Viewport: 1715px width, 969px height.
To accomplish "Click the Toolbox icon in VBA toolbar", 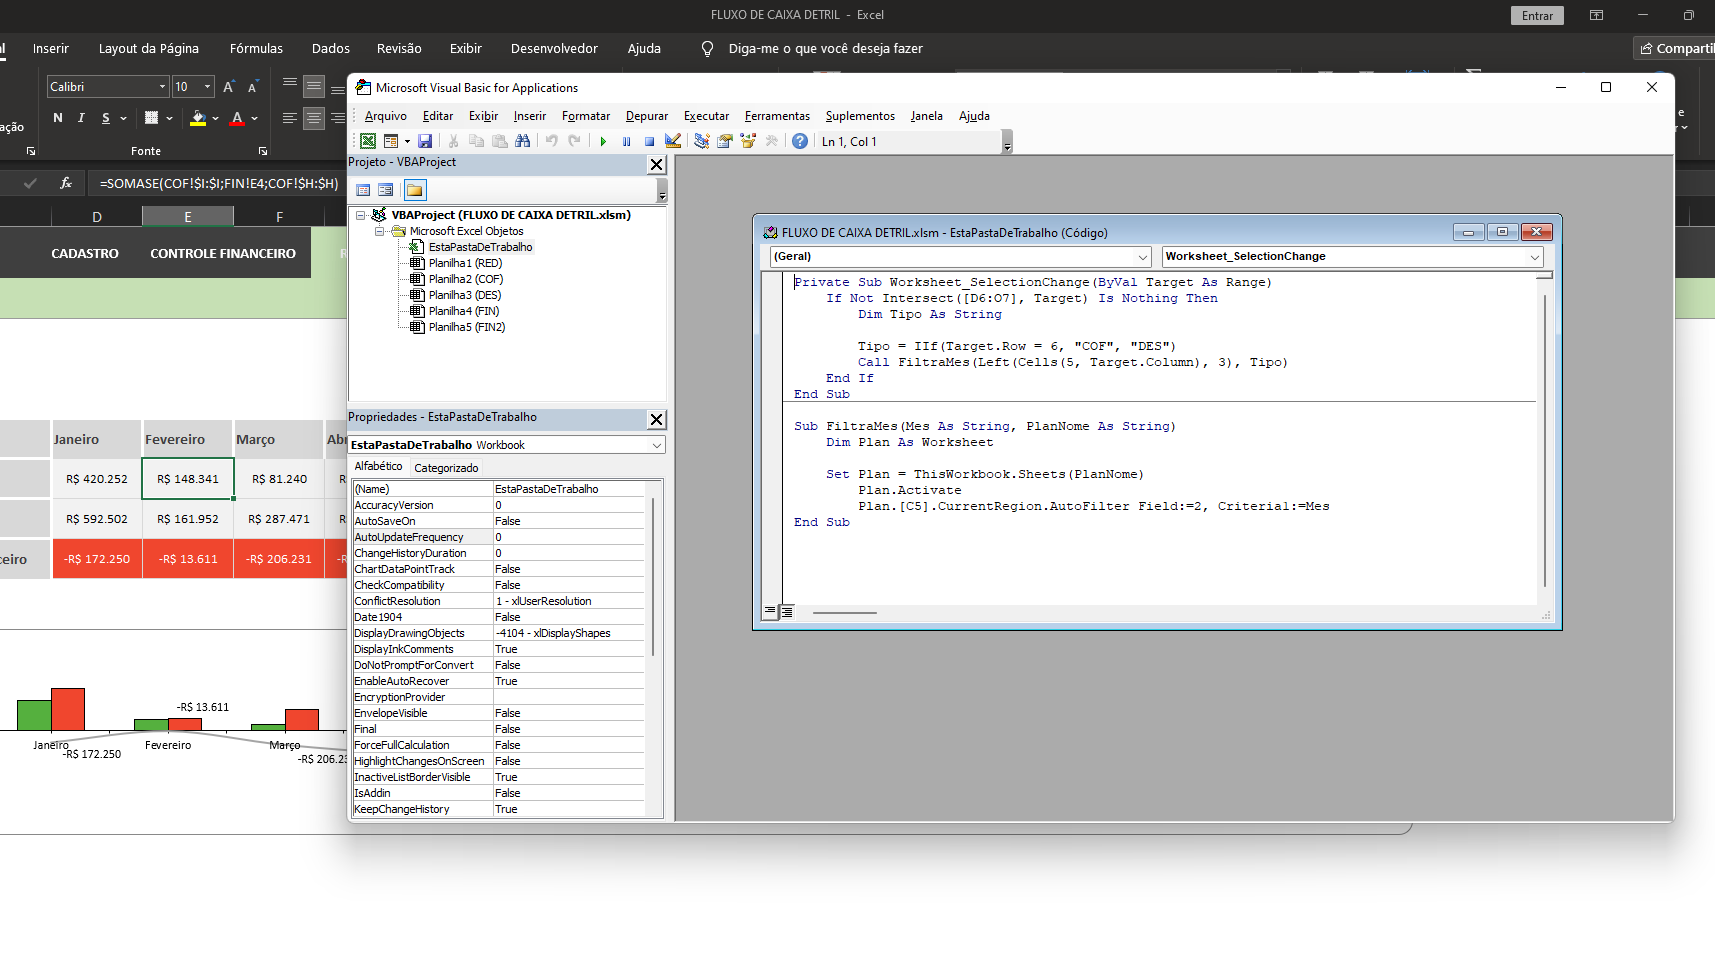I will point(771,141).
